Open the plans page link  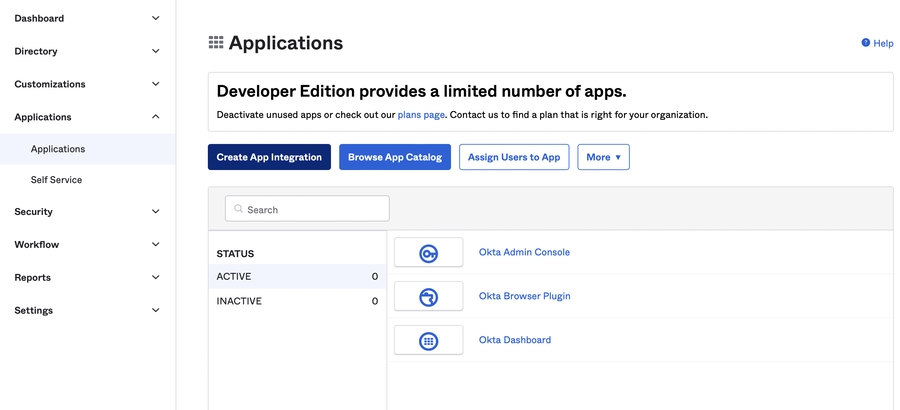[421, 115]
